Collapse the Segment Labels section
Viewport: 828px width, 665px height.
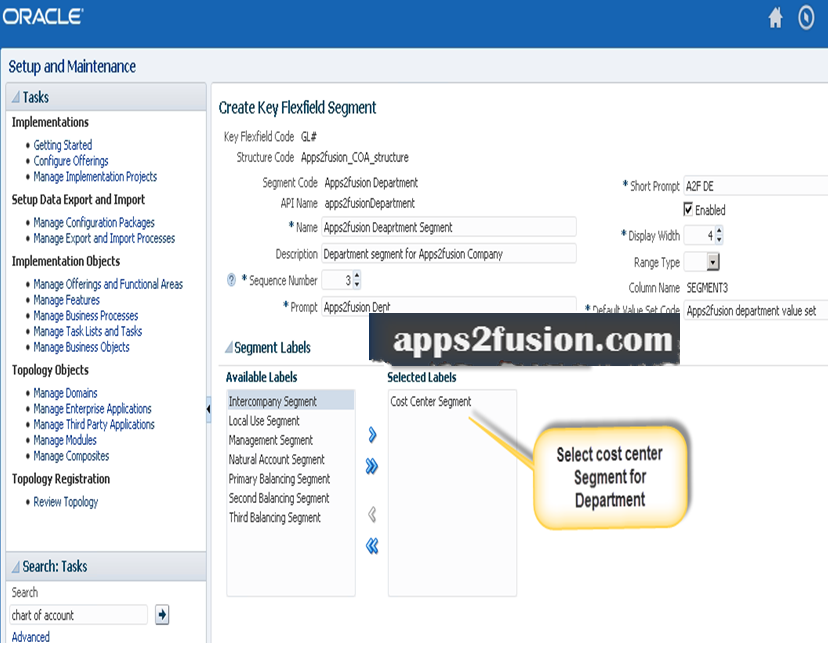point(229,348)
